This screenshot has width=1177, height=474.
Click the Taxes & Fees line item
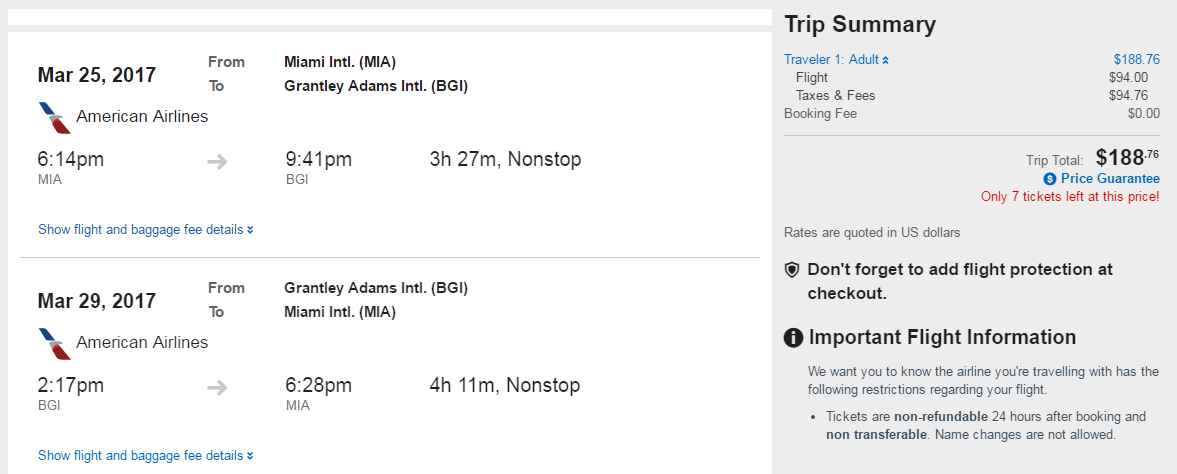coord(835,96)
